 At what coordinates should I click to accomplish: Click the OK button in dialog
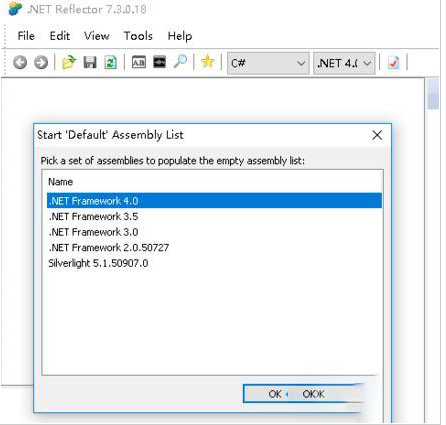click(303, 394)
